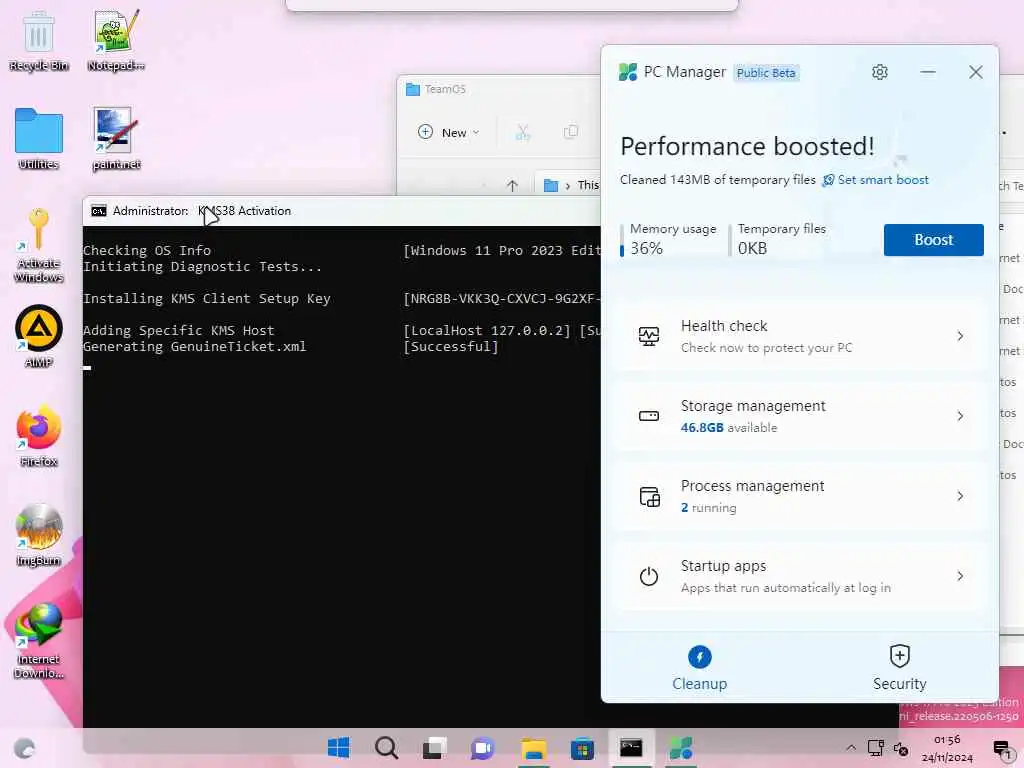Click the Boost button in PC Manager

[x=933, y=240]
